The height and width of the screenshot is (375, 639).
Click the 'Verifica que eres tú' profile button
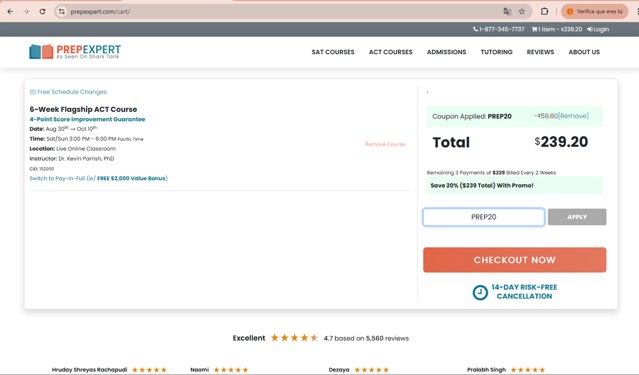[595, 11]
